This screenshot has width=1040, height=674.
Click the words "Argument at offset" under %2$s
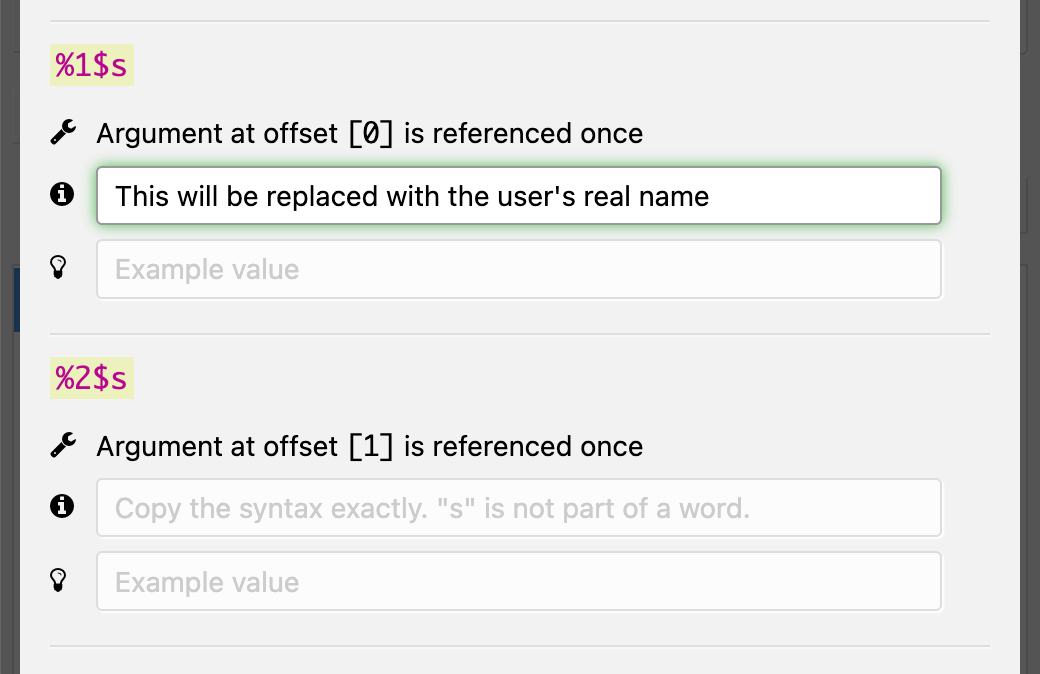217,446
